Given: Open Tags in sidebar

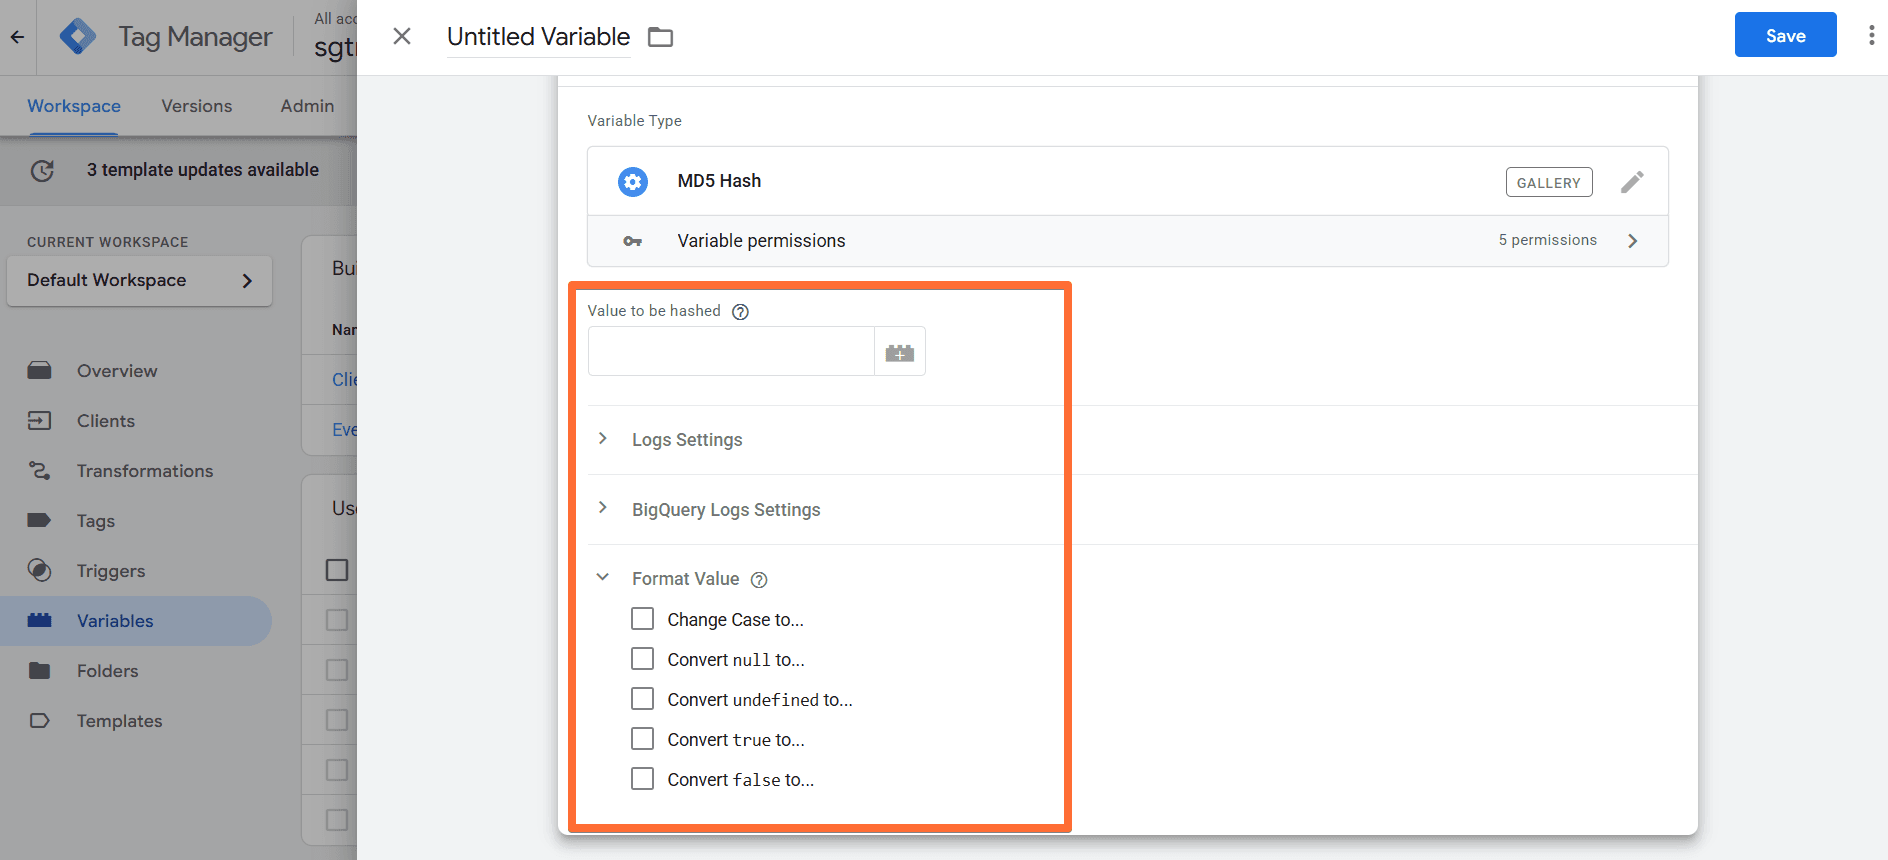Looking at the screenshot, I should tap(96, 521).
